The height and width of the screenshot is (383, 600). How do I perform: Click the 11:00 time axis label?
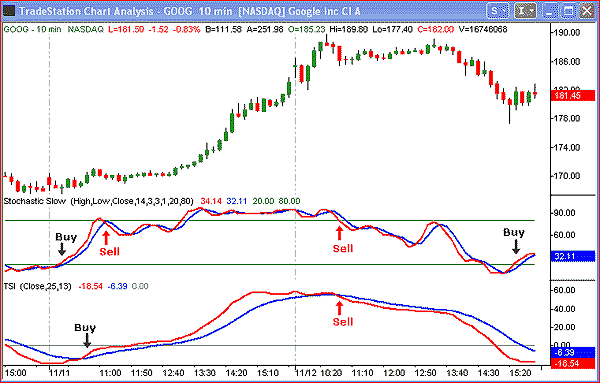point(111,373)
